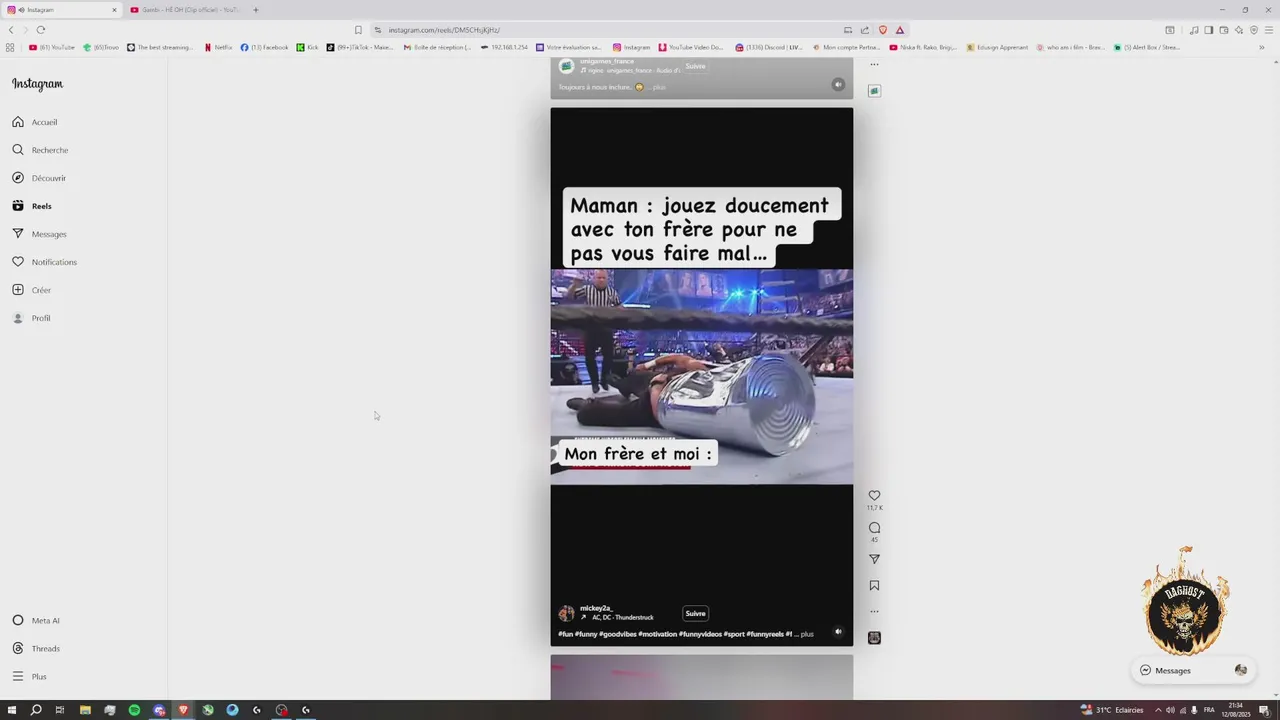This screenshot has height=720, width=1280.
Task: Open audio thumbnail of unigames_france reel
Action: [x=874, y=91]
